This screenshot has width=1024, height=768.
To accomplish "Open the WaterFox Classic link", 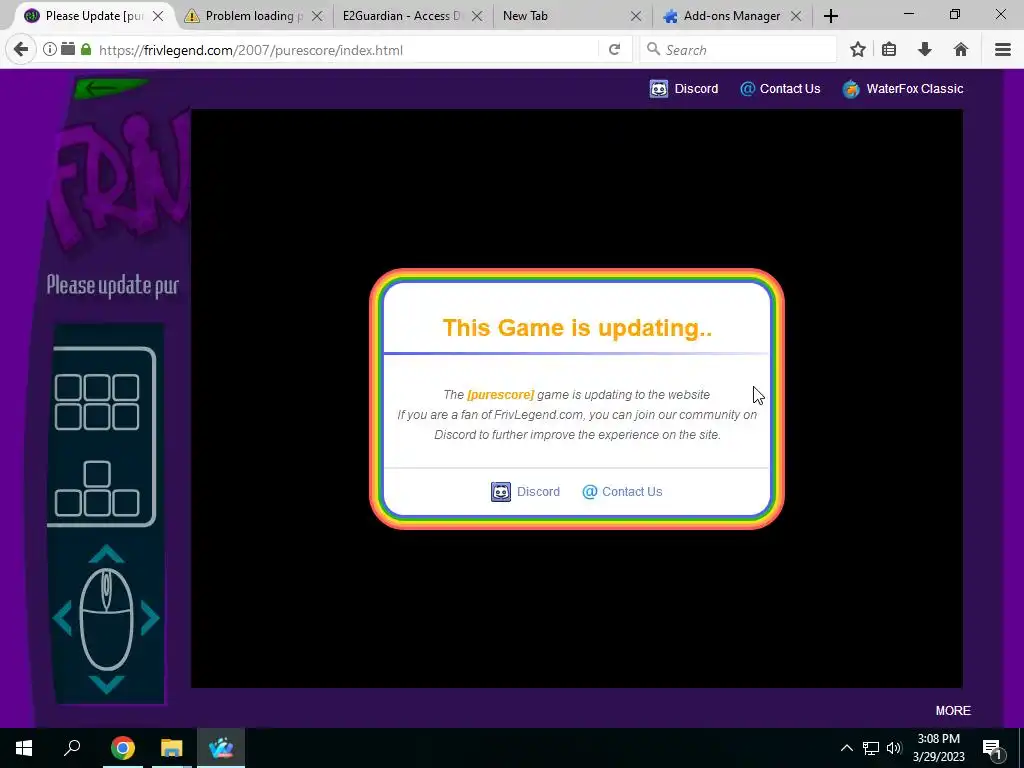I will pyautogui.click(x=914, y=89).
